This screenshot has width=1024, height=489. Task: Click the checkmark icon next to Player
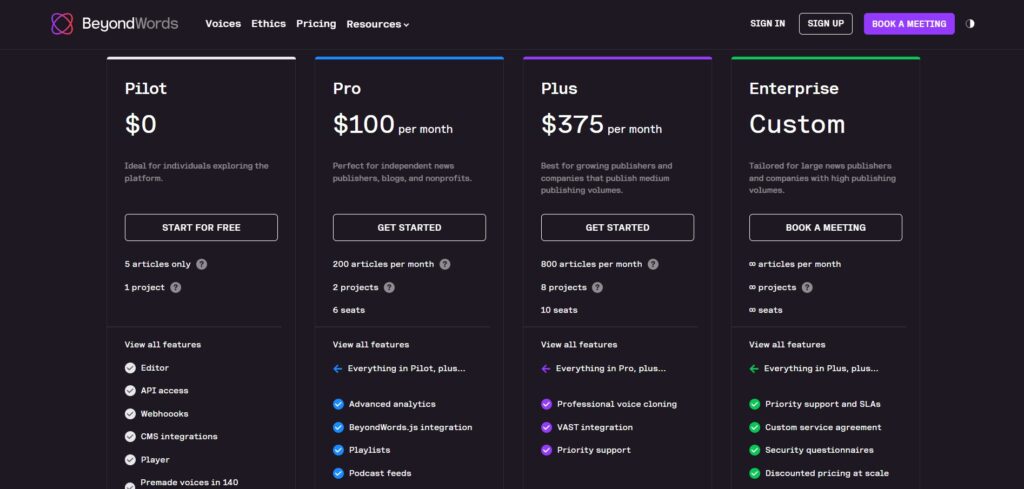130,460
